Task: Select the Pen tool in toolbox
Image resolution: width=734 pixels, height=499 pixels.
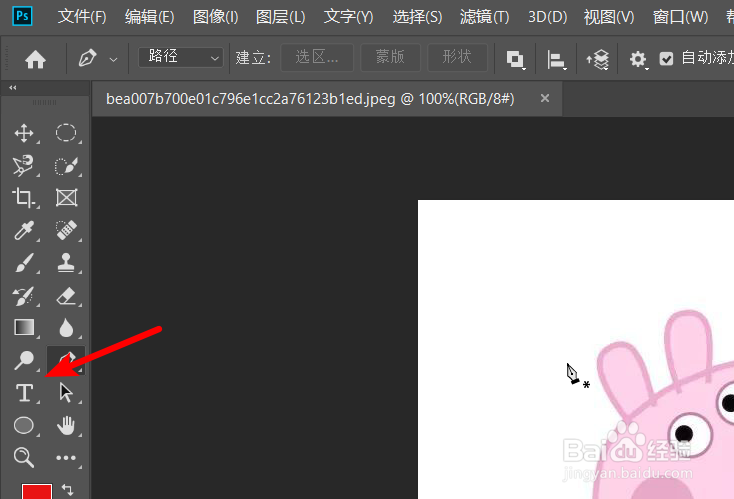Action: (x=66, y=360)
